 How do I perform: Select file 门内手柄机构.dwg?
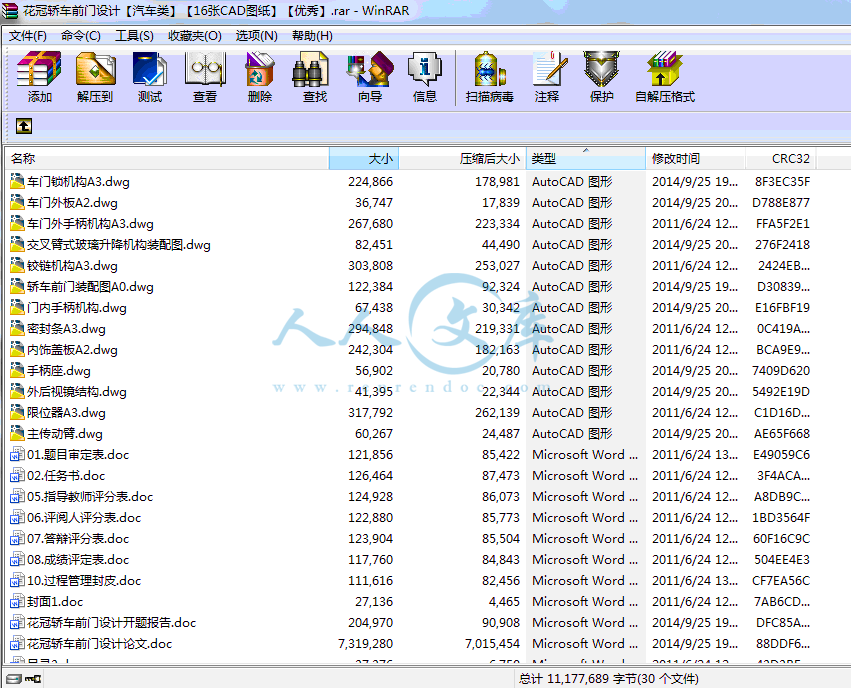[77, 308]
